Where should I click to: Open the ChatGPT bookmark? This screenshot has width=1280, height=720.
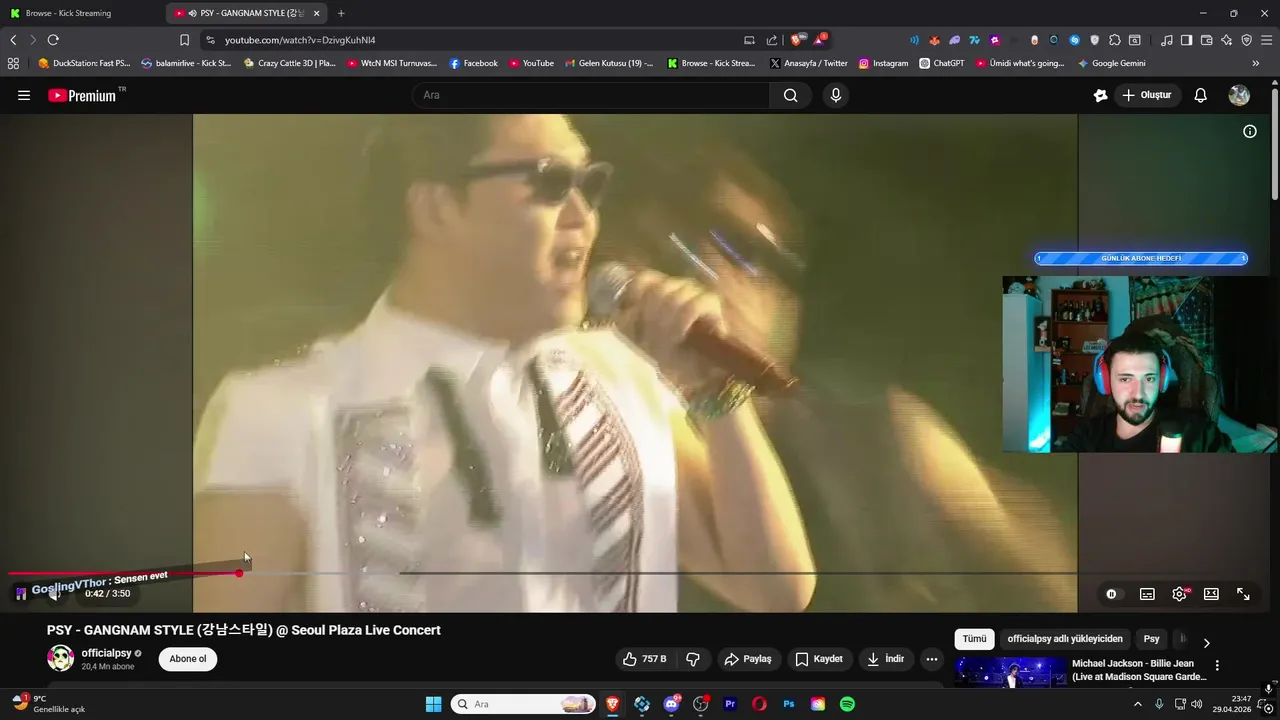coord(942,63)
